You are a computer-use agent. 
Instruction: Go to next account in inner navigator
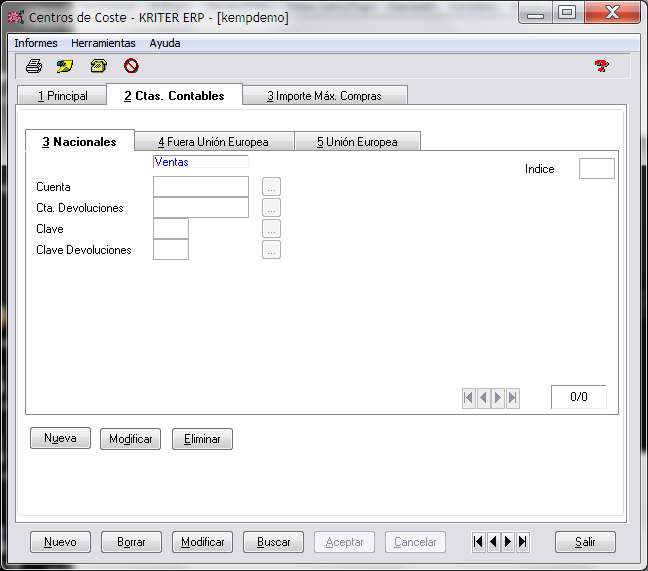tap(498, 398)
